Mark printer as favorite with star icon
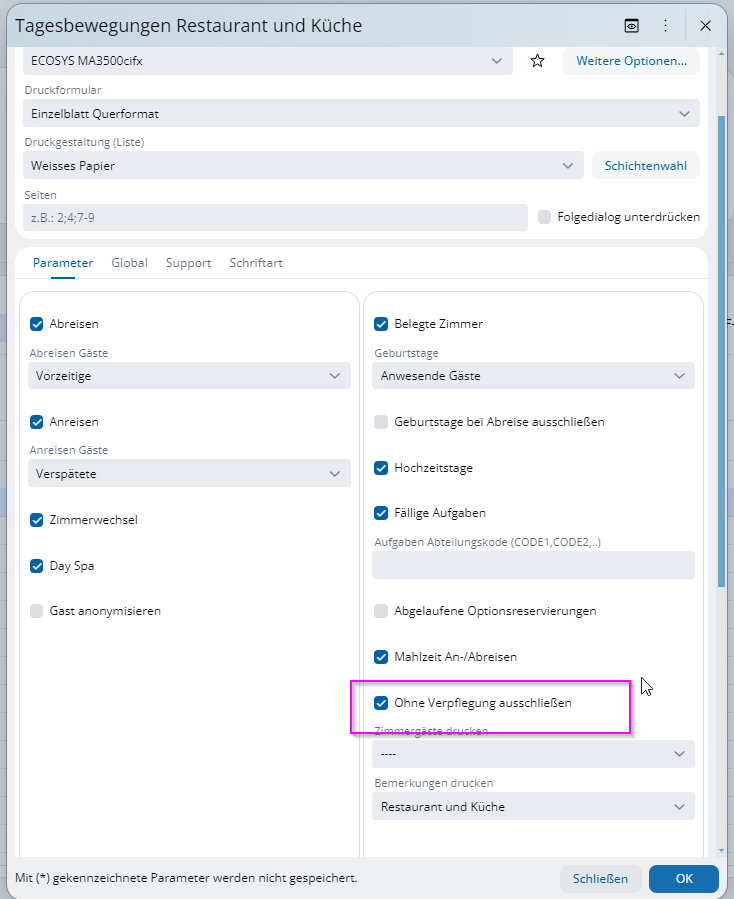 537,61
